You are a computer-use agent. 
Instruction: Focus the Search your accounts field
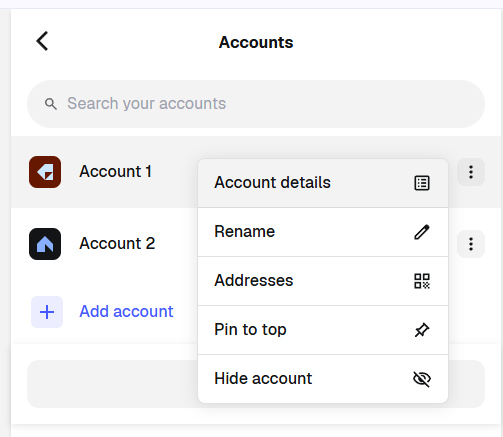(256, 104)
